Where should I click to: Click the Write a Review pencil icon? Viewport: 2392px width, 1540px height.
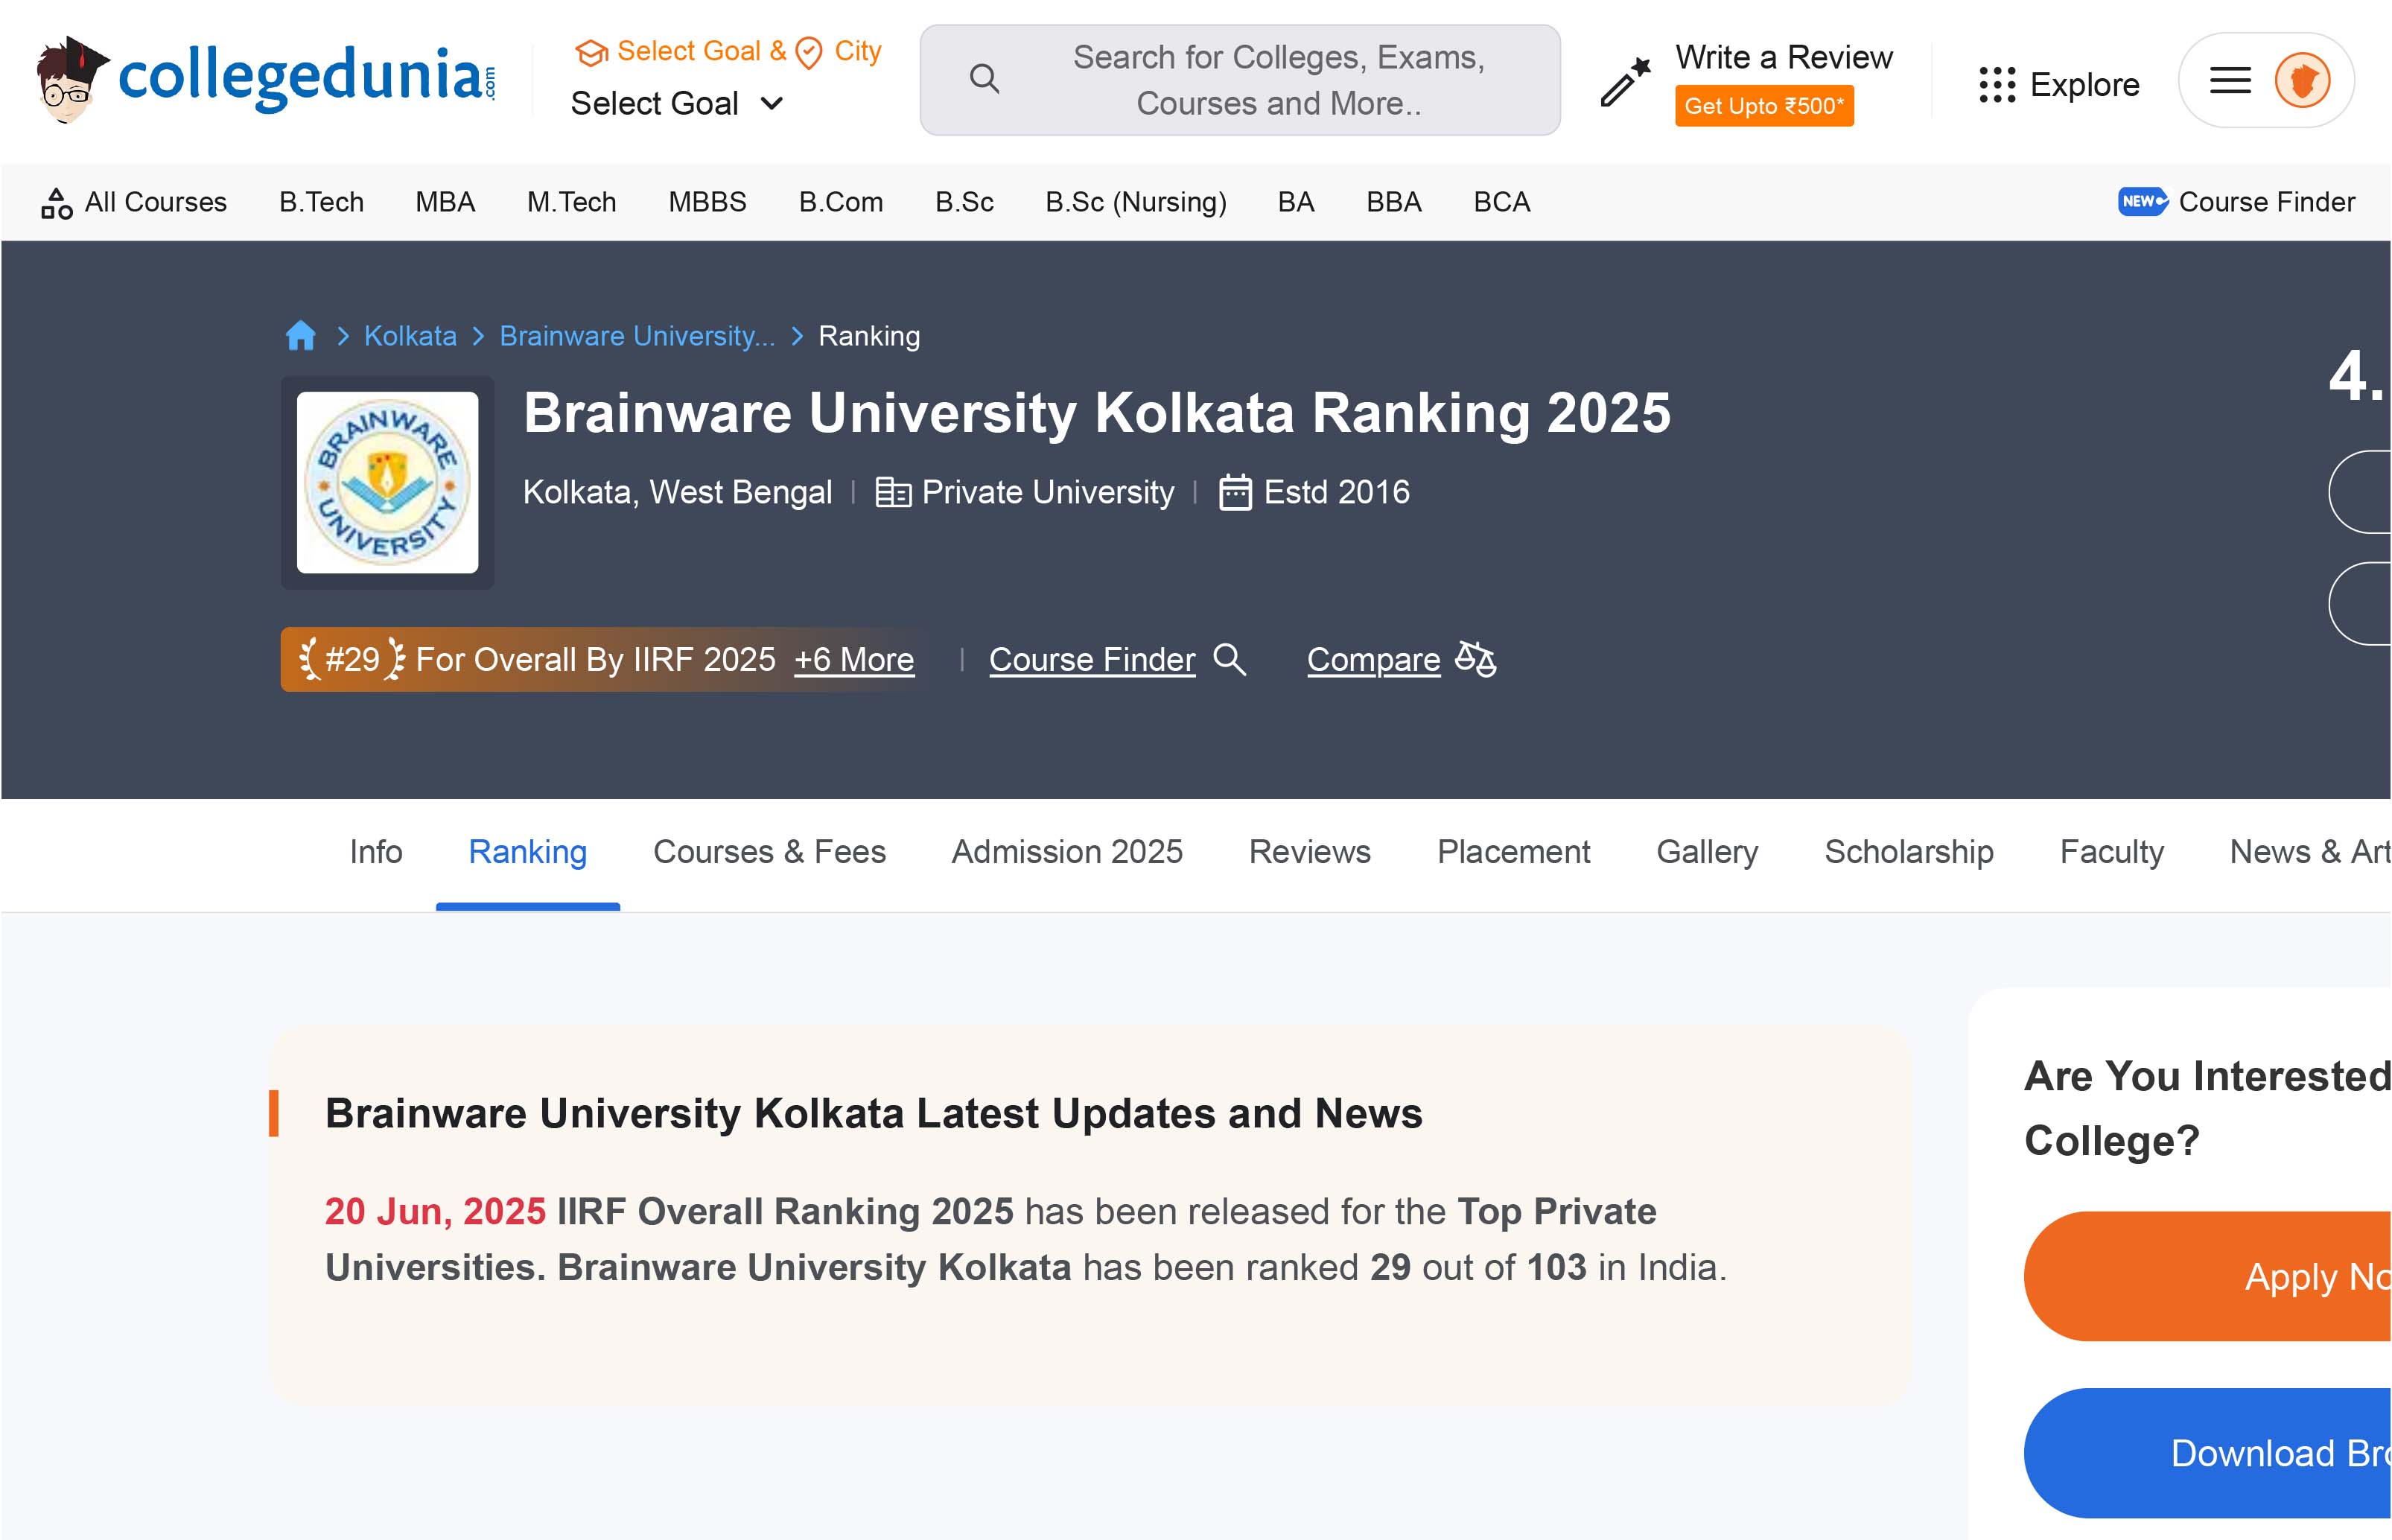pyautogui.click(x=1625, y=81)
